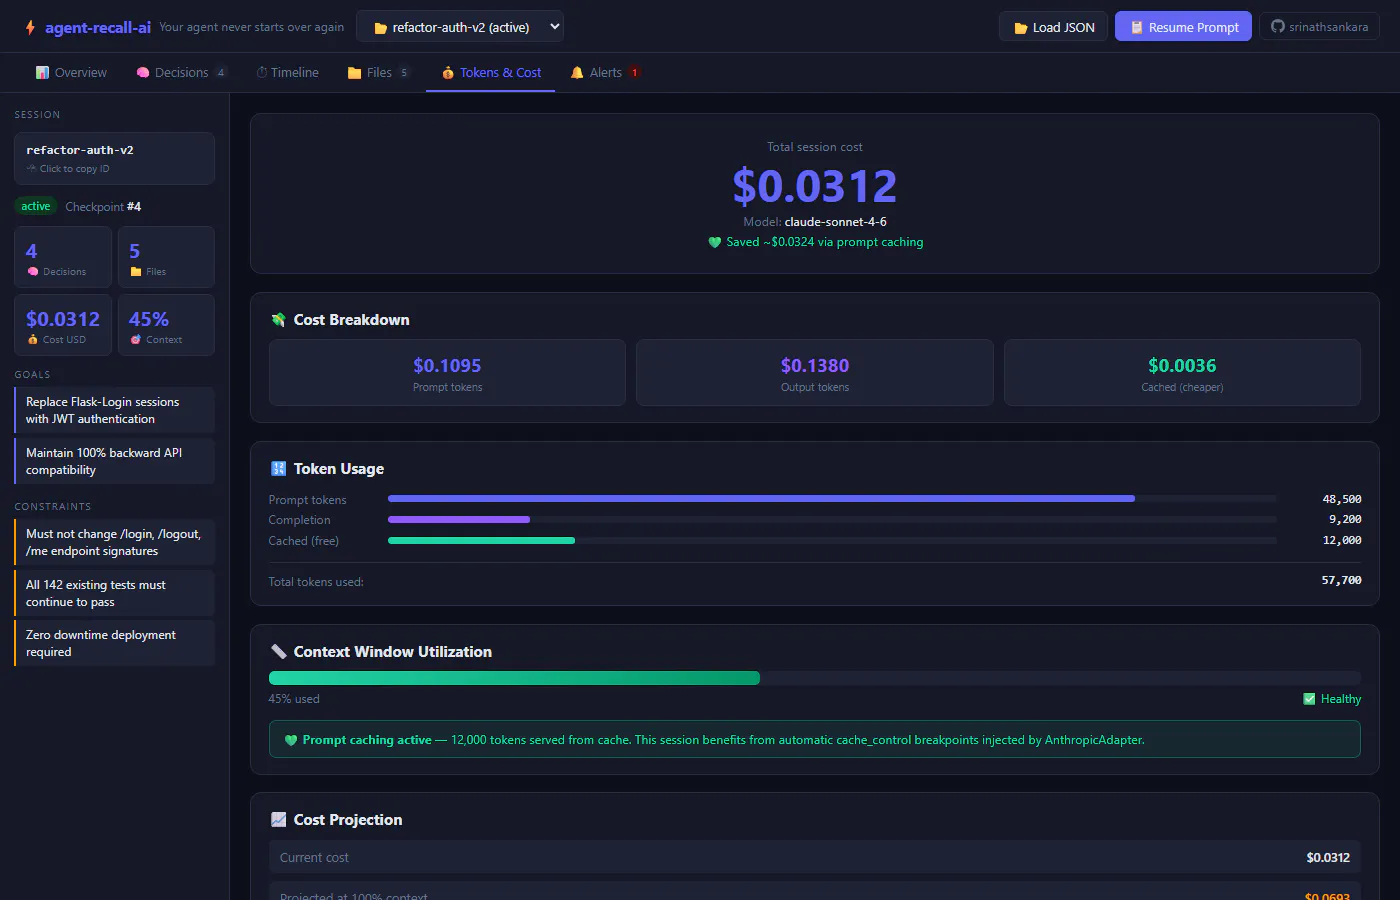Viewport: 1400px width, 900px height.
Task: Click the bell icon on Alerts tab
Action: (x=577, y=73)
